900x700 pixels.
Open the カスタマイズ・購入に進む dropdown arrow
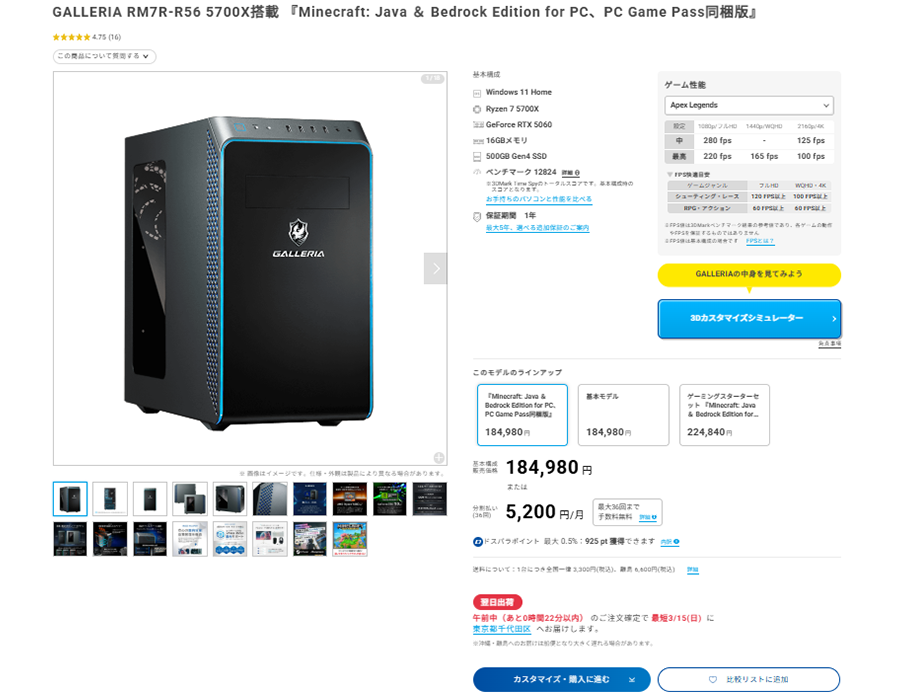631,679
